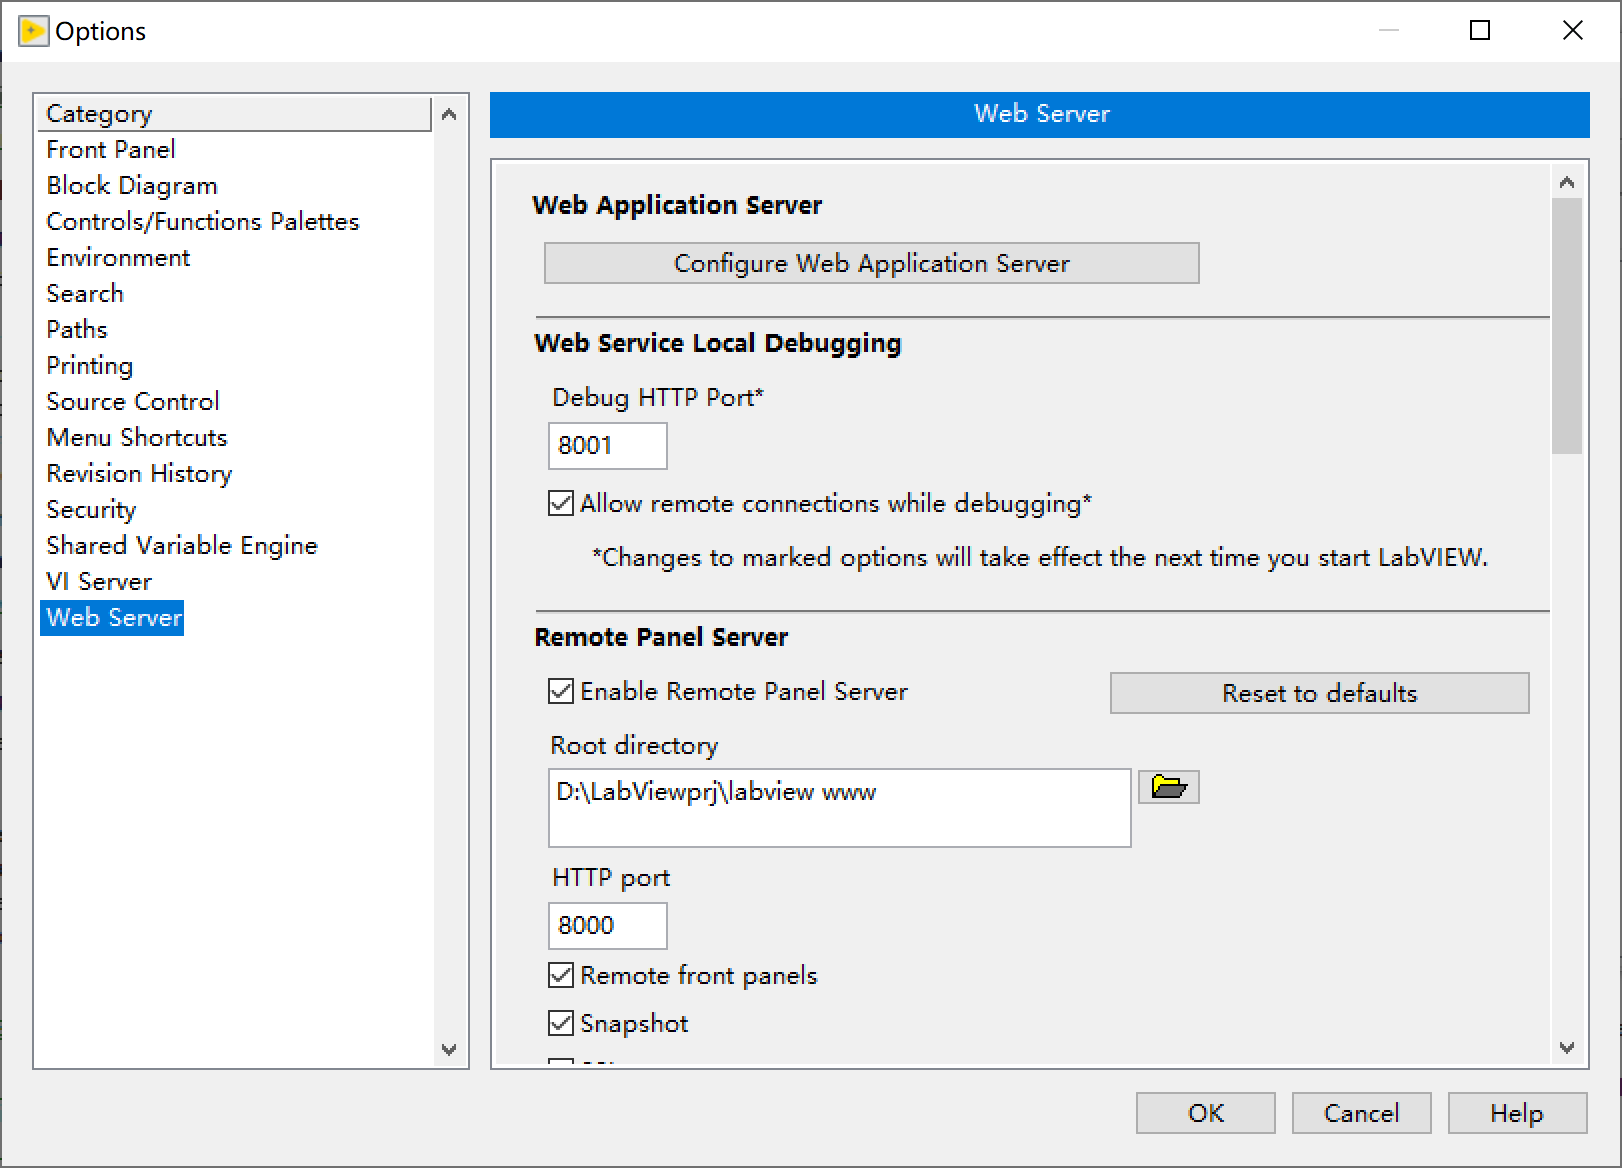Click the down arrow of settings scrollbar
1622x1168 pixels.
click(x=1567, y=1049)
